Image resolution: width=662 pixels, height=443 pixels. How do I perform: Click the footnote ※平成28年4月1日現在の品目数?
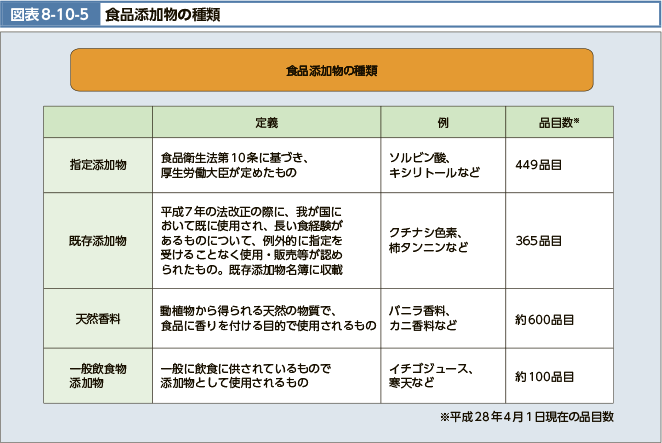pos(526,417)
